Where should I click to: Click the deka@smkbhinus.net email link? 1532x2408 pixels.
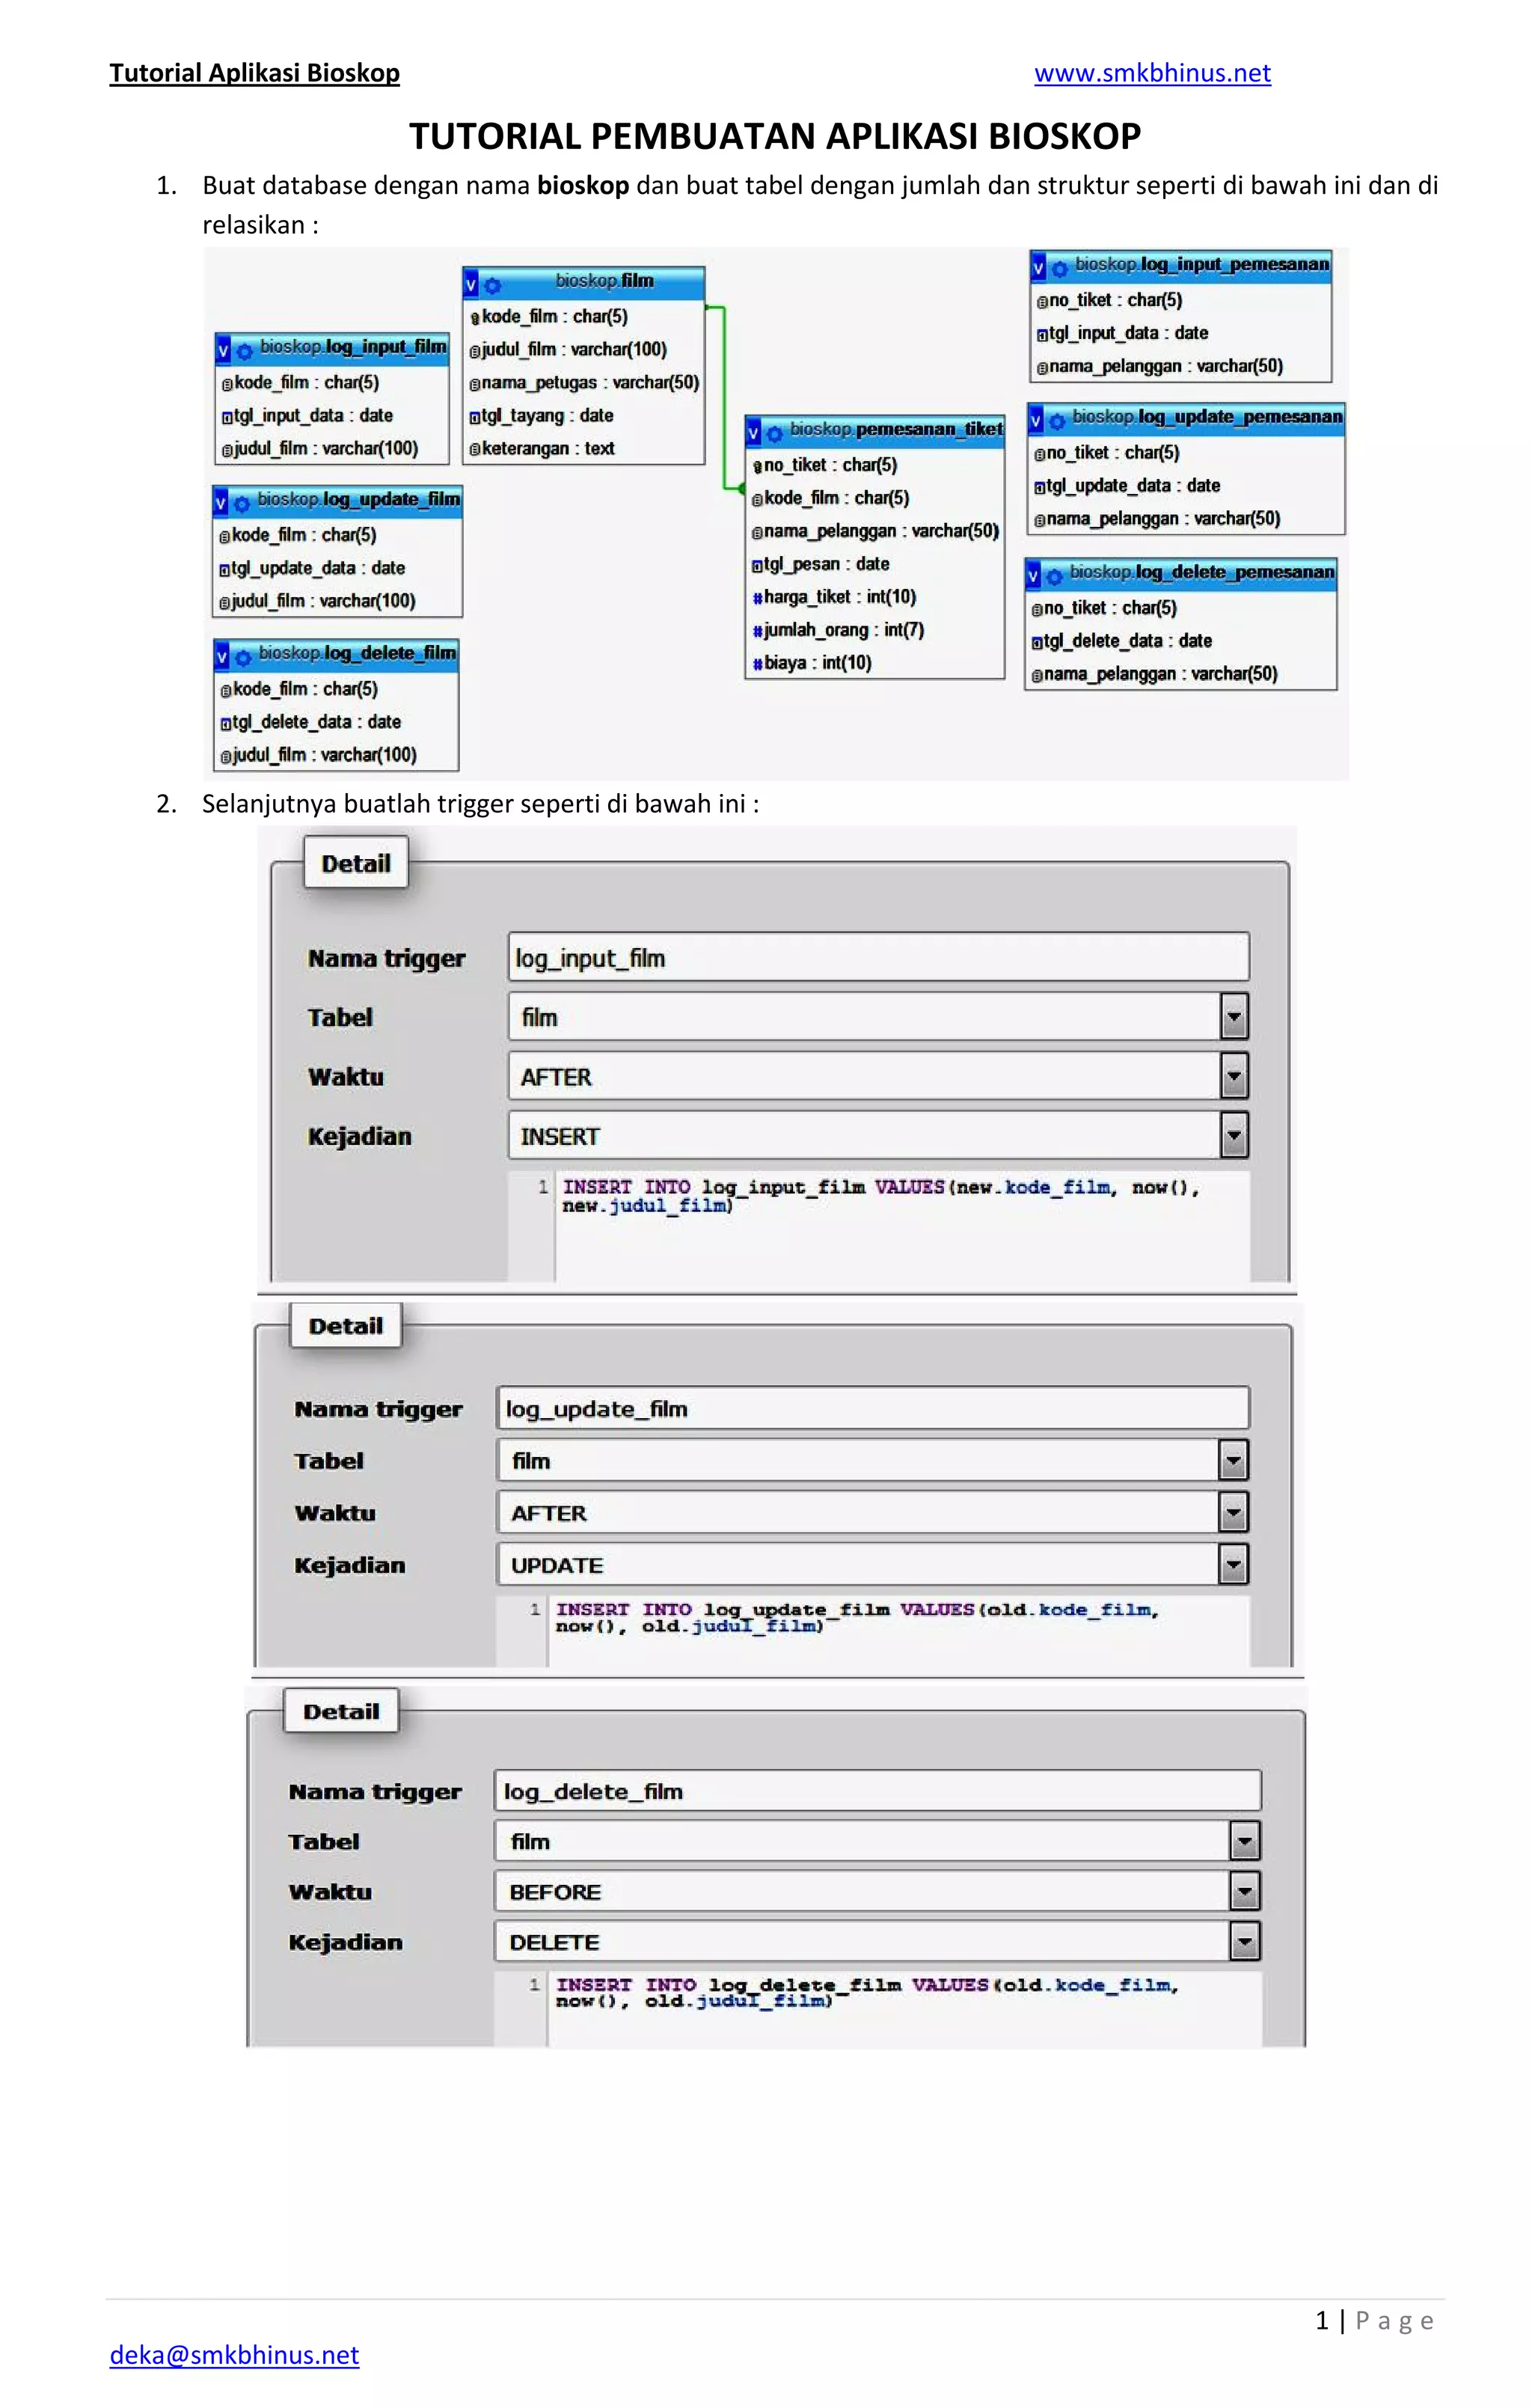(x=234, y=2354)
